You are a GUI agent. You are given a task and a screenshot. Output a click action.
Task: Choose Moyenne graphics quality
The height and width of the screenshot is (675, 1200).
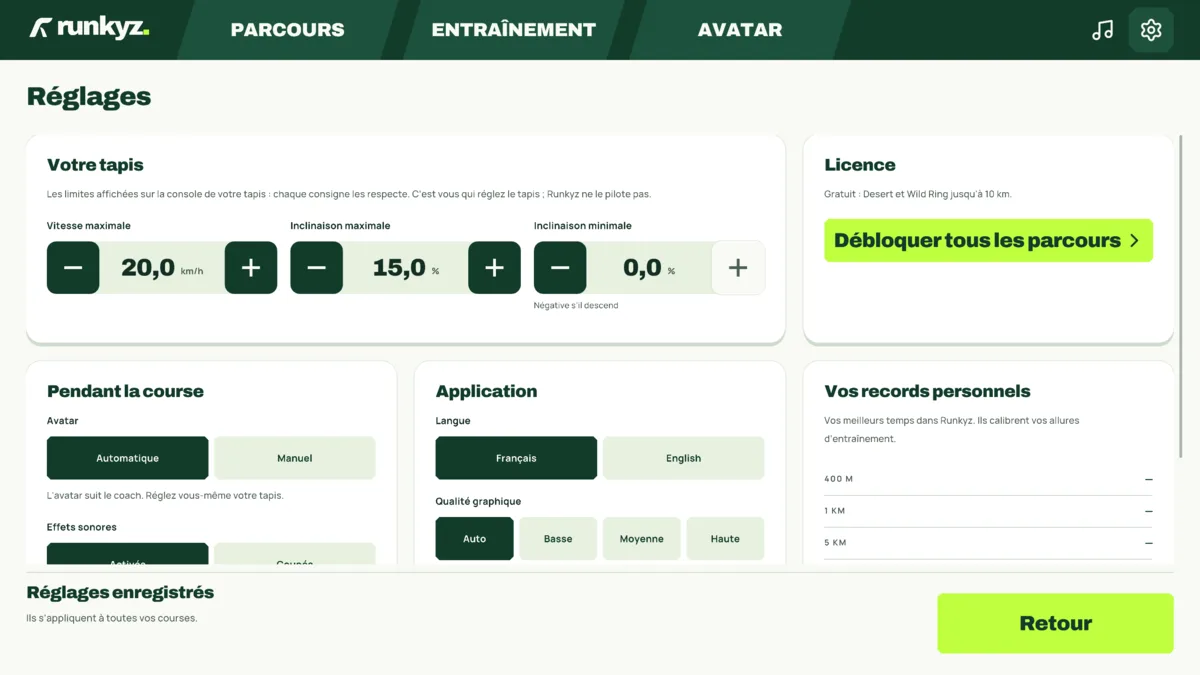coord(642,539)
